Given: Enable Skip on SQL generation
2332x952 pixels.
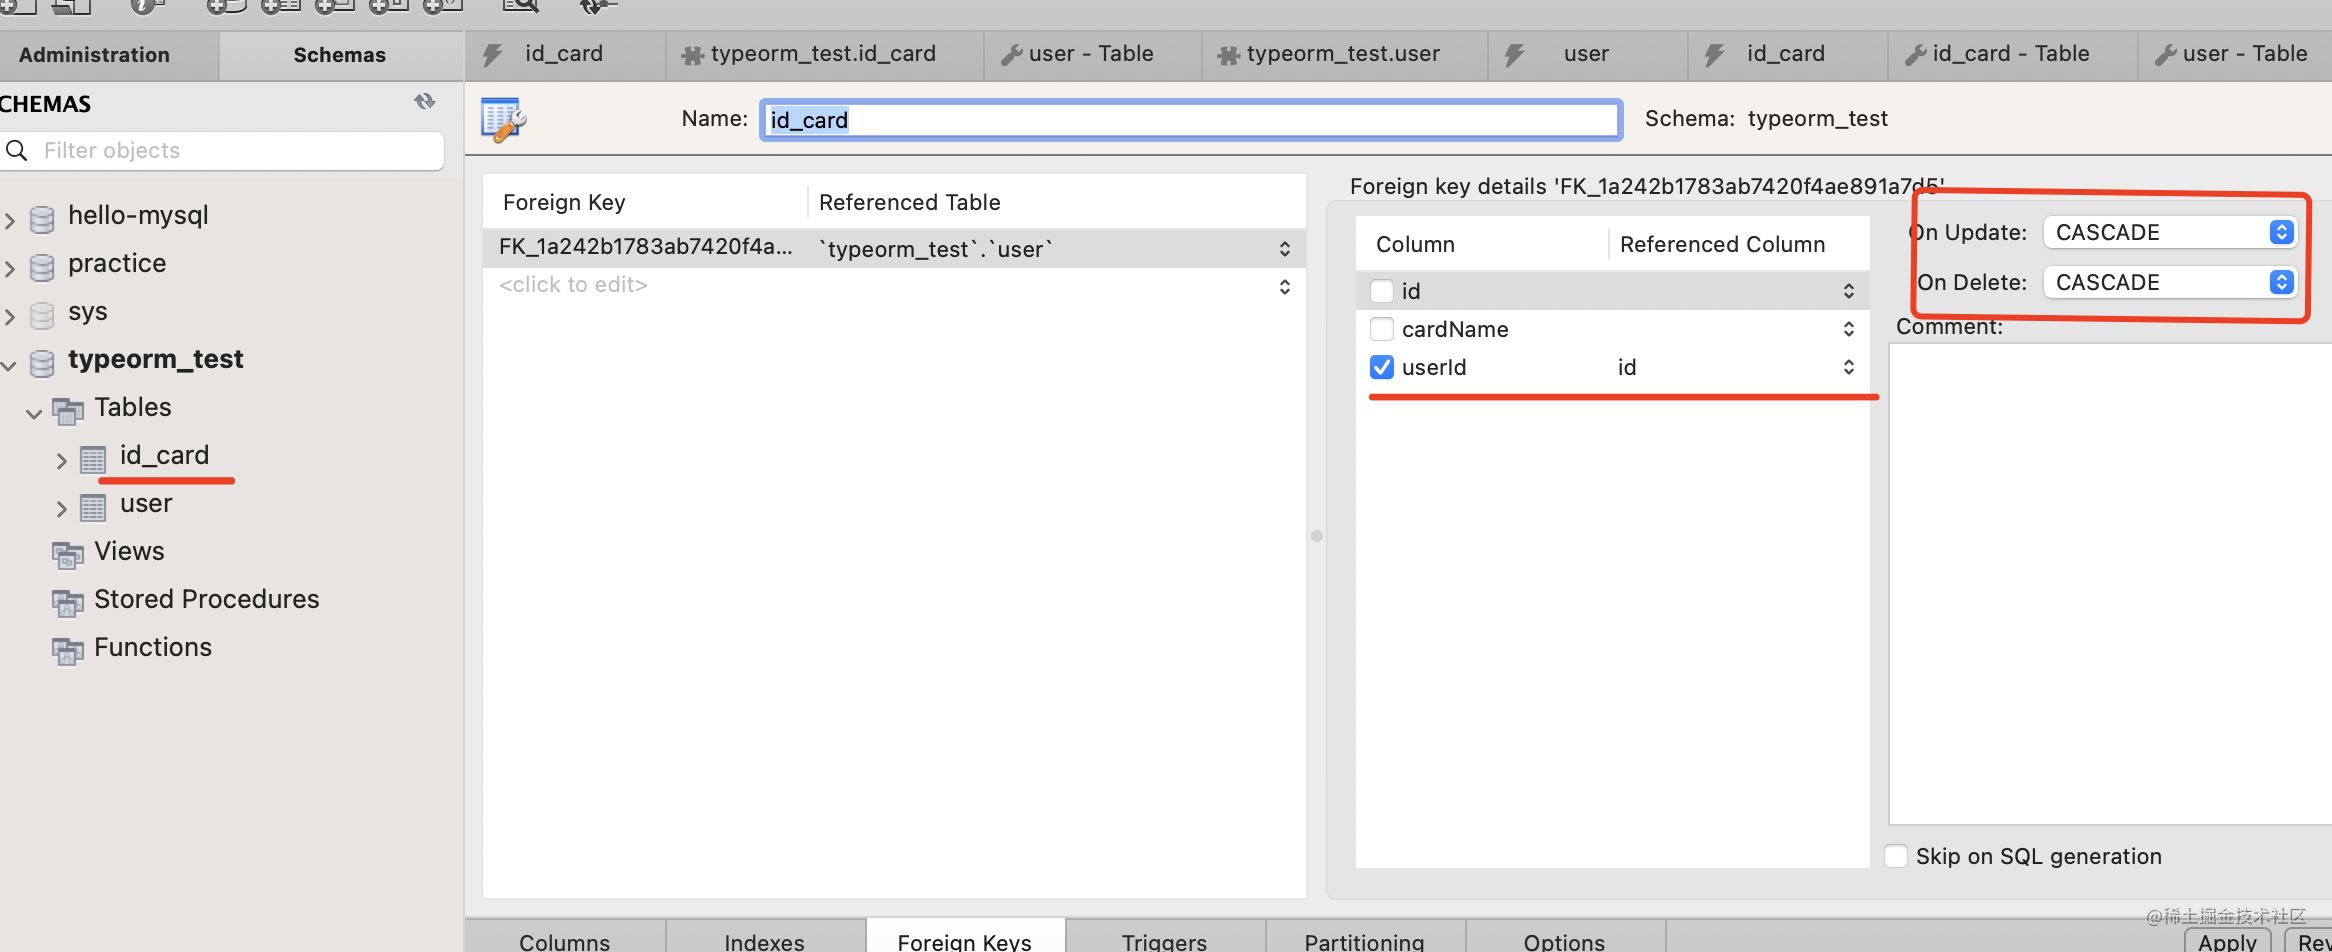Looking at the screenshot, I should click(1896, 856).
